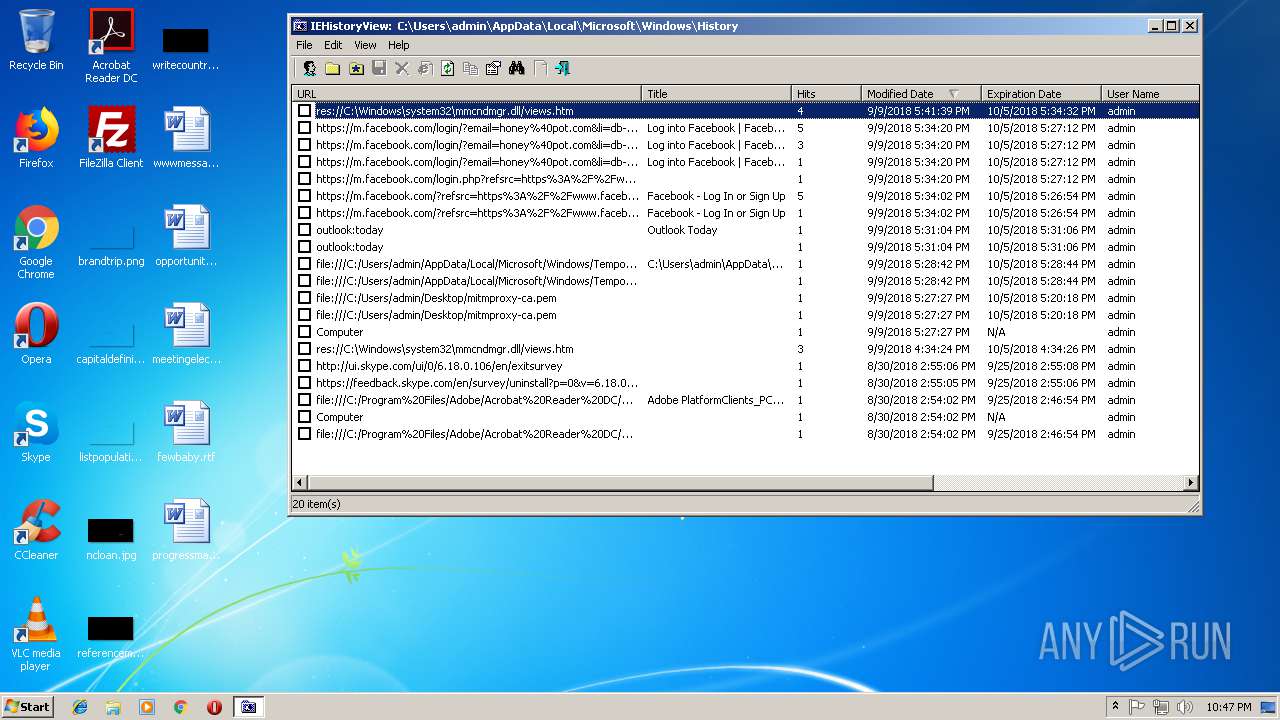The height and width of the screenshot is (720, 1280).
Task: Check the box for Computer row dated 9/9/2018
Action: [x=305, y=332]
